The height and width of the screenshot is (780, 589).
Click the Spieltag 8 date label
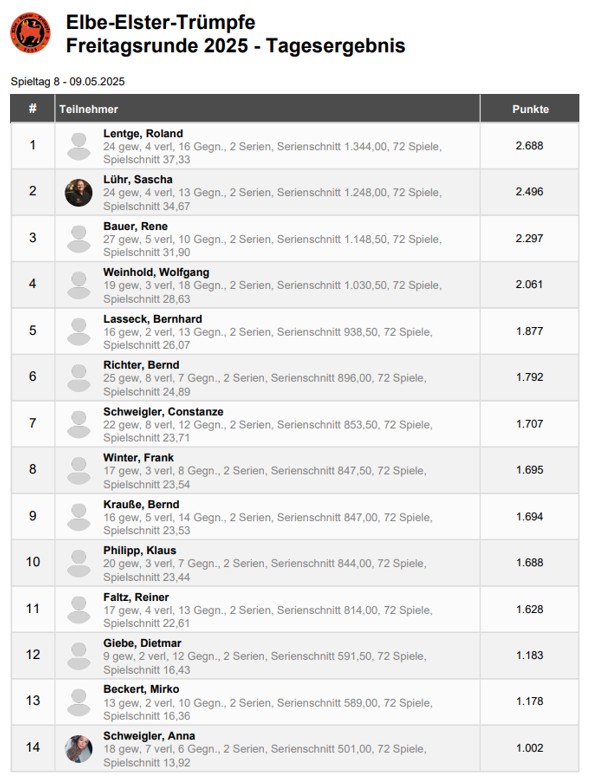pos(68,82)
